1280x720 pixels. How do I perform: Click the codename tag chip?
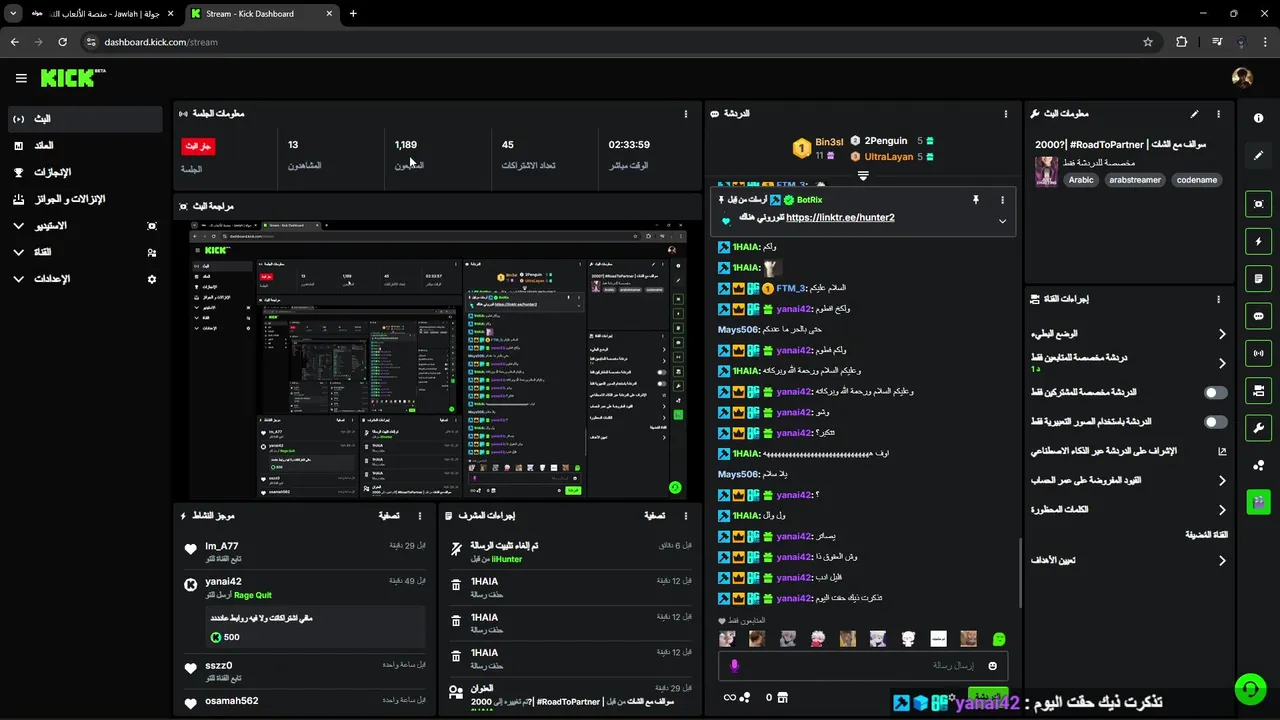pyautogui.click(x=1197, y=180)
